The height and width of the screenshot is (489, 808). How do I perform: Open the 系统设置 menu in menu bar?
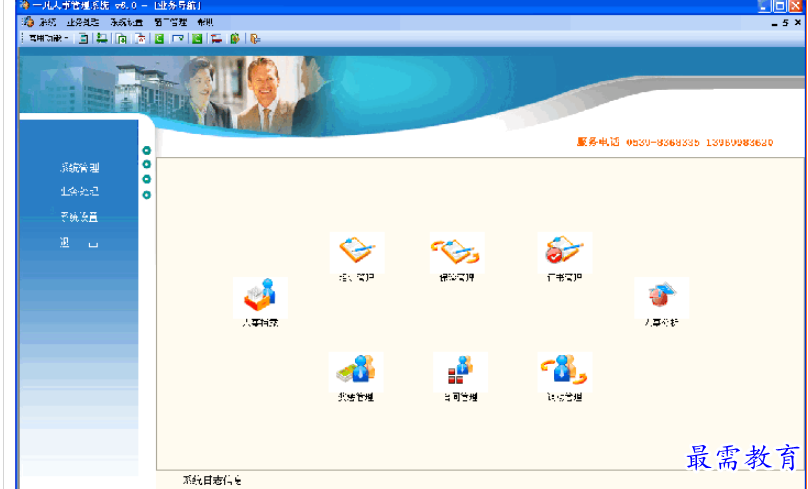(x=126, y=23)
